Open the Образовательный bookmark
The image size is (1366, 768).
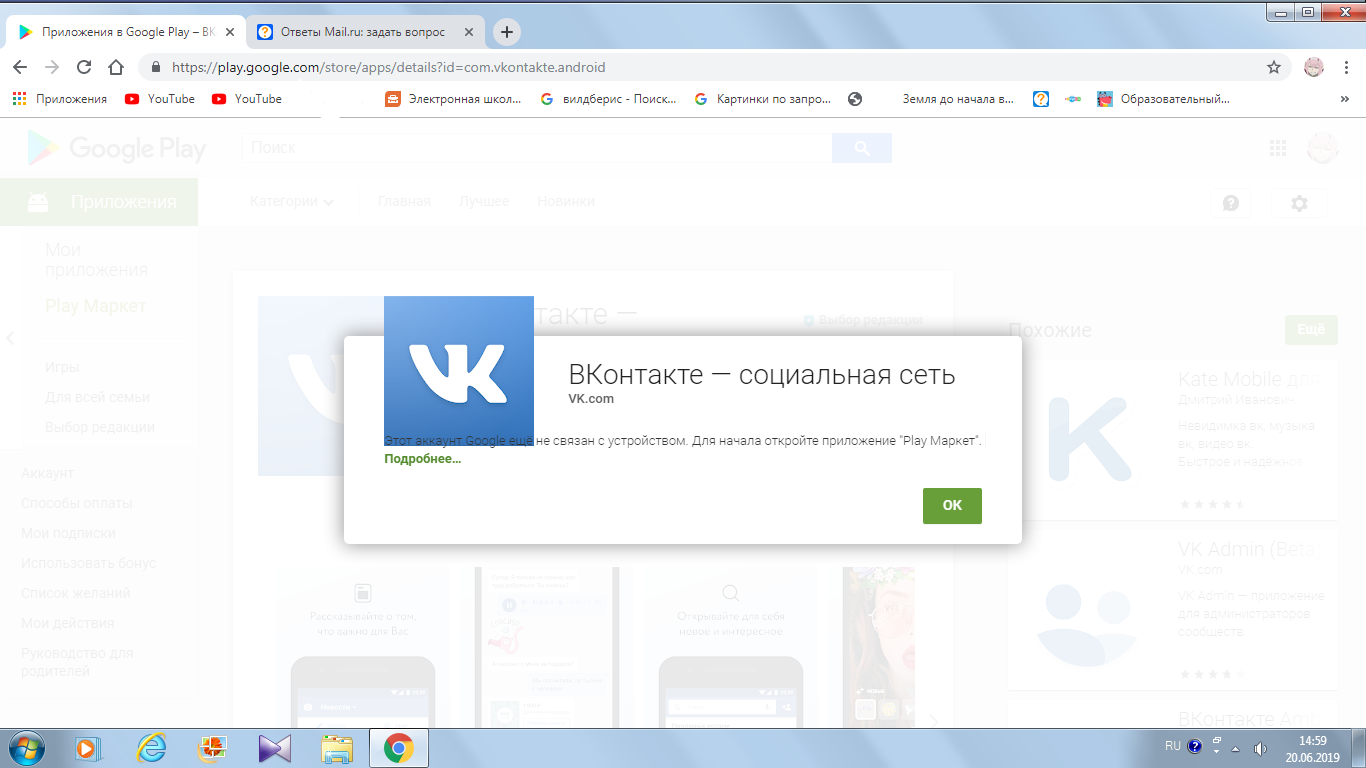[x=1164, y=99]
